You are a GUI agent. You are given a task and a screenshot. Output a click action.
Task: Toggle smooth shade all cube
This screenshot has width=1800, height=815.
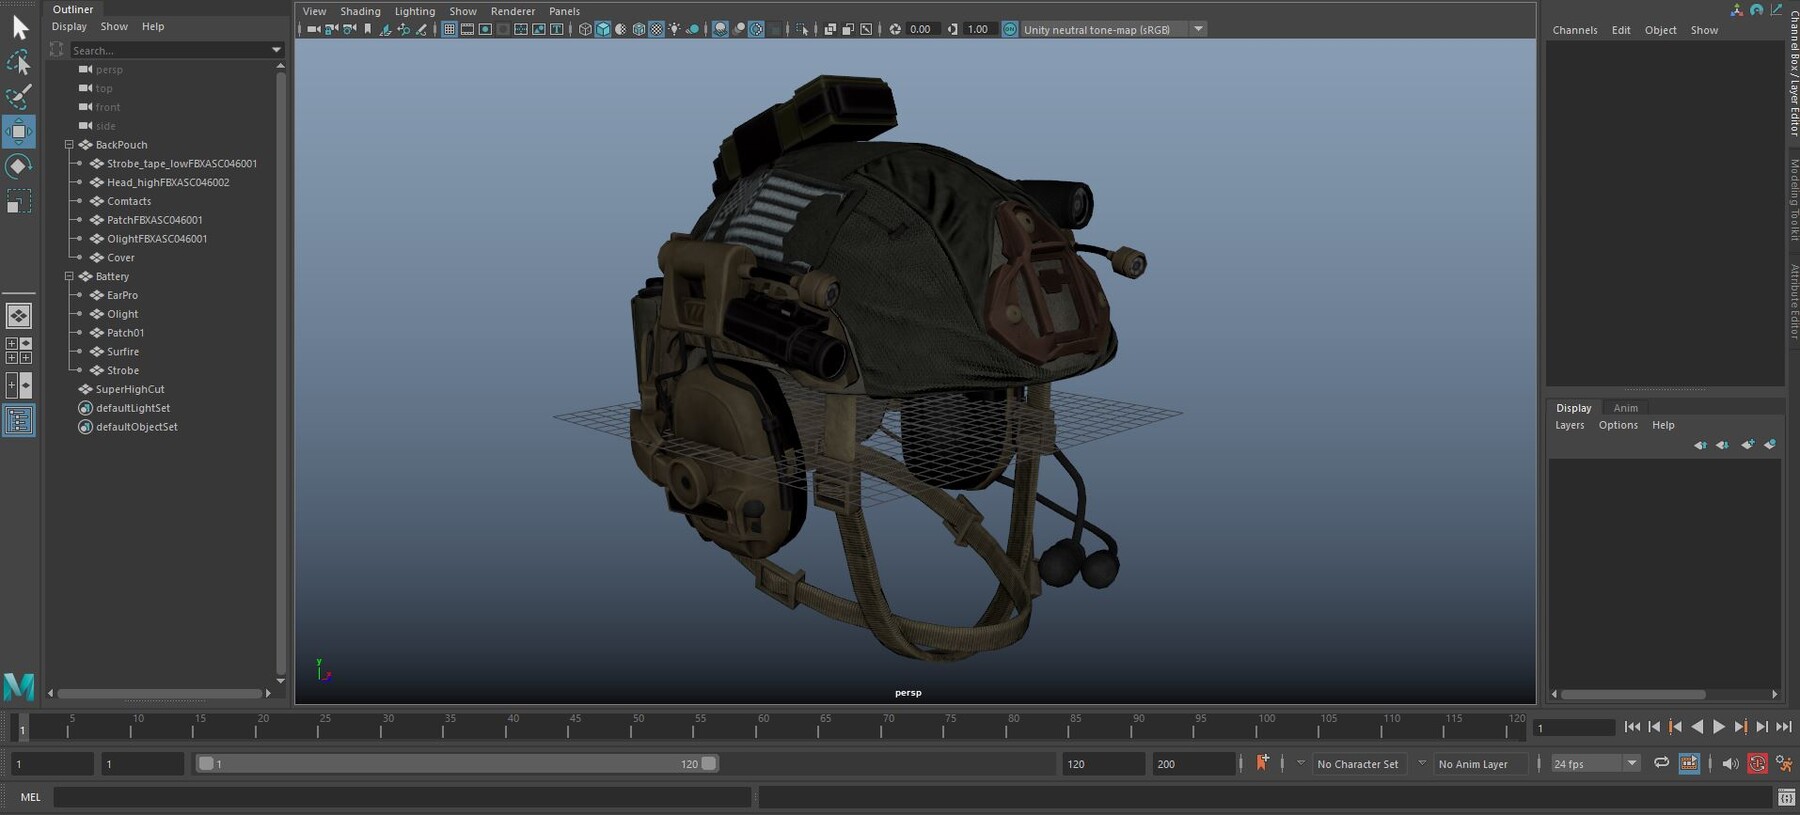pyautogui.click(x=603, y=29)
